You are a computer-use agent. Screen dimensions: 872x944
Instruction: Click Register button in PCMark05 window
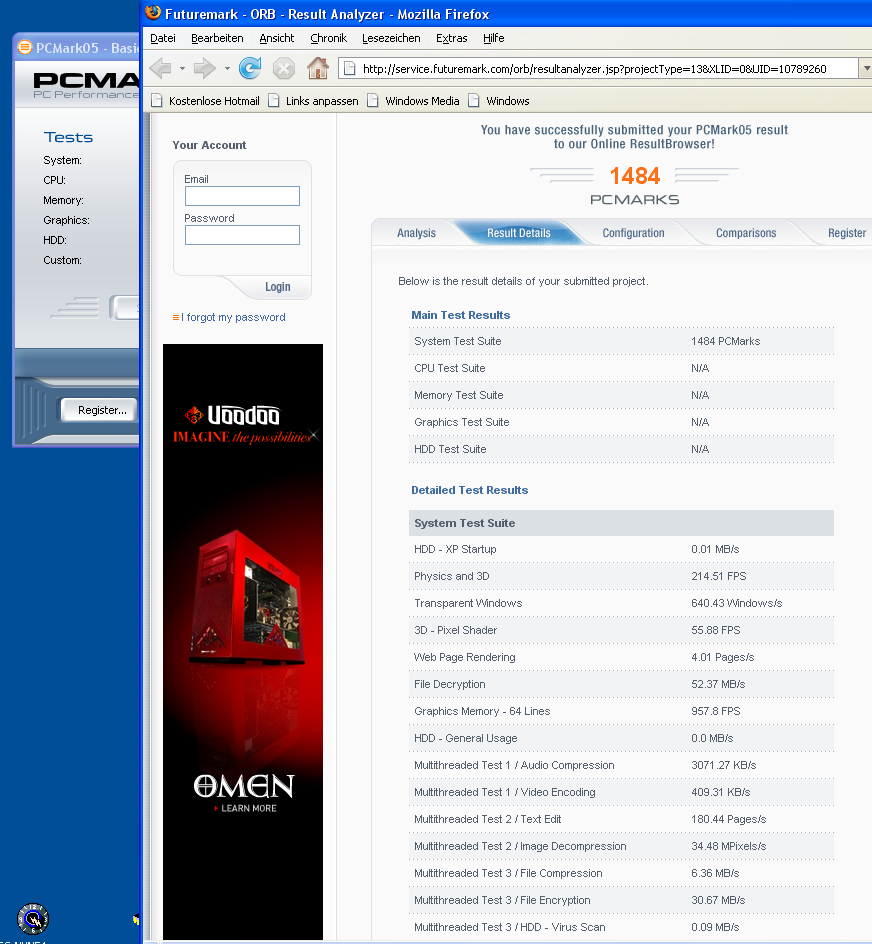click(99, 410)
